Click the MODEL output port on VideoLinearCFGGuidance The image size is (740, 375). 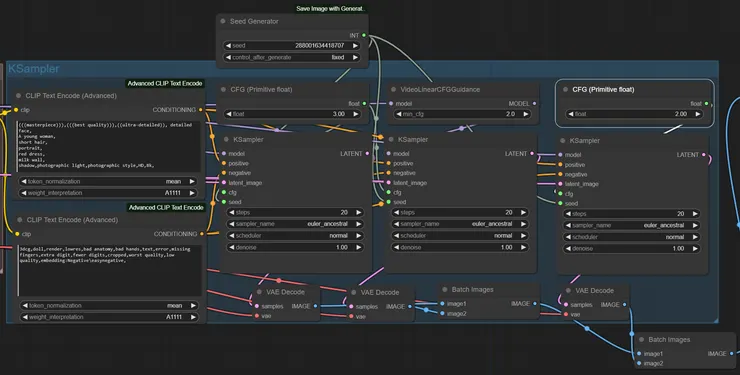point(534,103)
